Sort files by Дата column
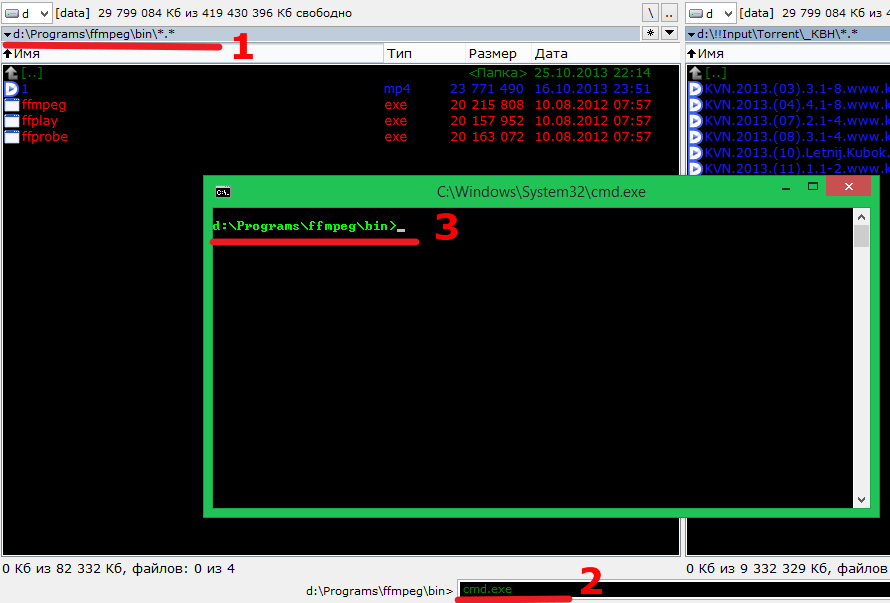This screenshot has width=890, height=603. 551,53
